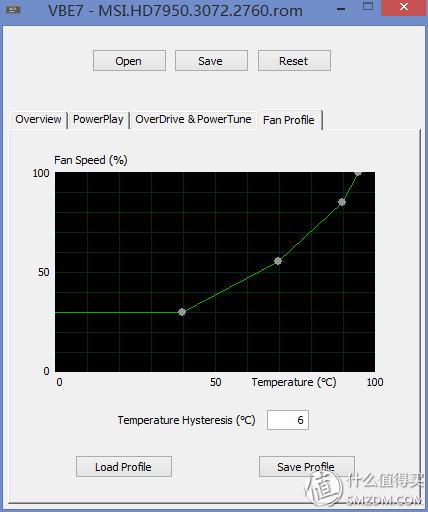Select the Fan Profile tab
The image size is (428, 512).
289,120
